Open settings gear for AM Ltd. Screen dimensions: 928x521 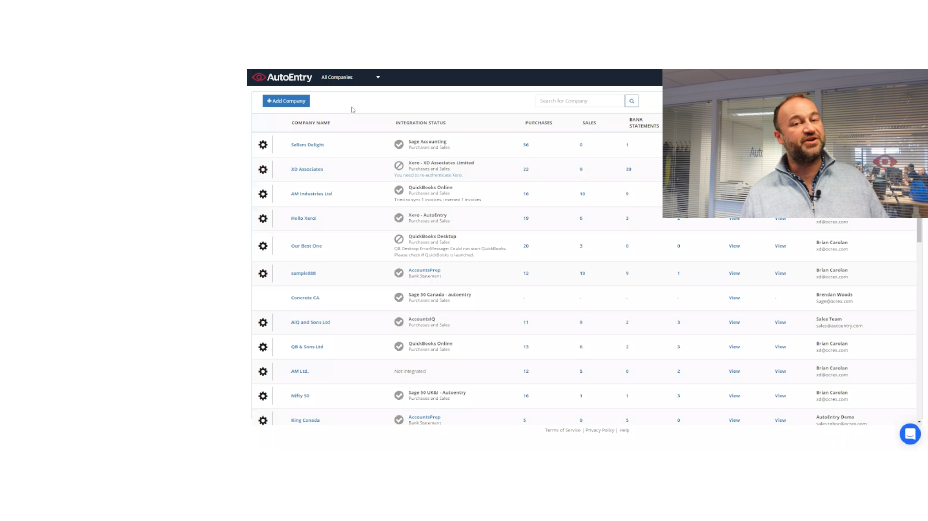pyautogui.click(x=263, y=371)
